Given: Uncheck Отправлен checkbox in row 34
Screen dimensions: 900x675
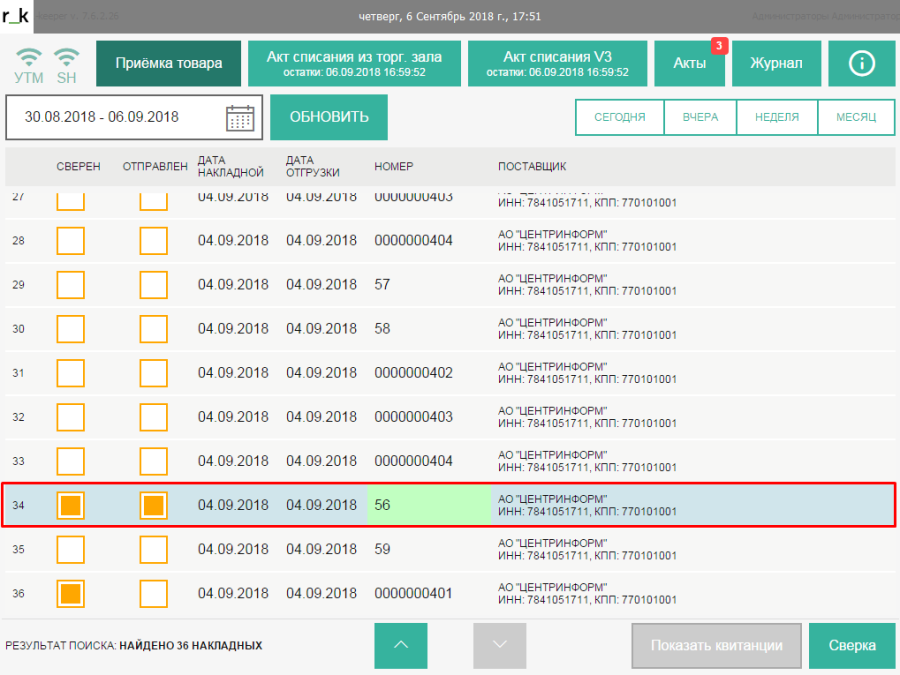Looking at the screenshot, I should pyautogui.click(x=153, y=505).
